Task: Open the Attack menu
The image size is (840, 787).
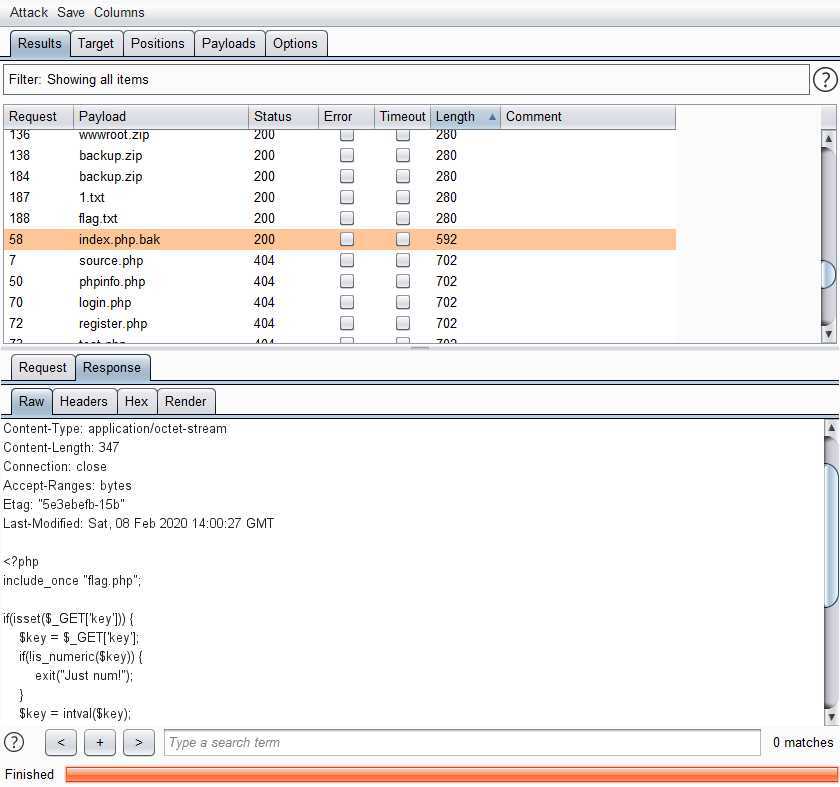Action: 29,13
